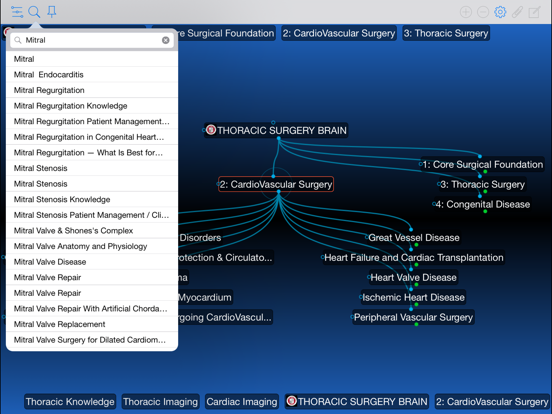Select 'Mitral Regurgitation' result
This screenshot has height=414, width=552.
click(92, 90)
